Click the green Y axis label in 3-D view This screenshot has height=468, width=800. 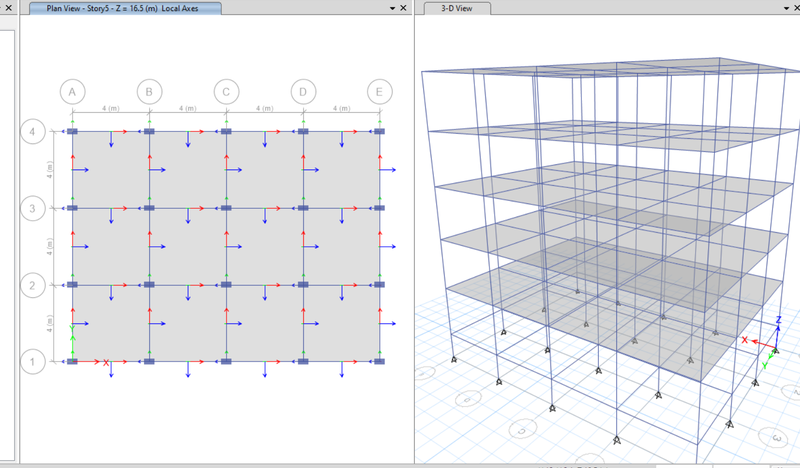click(765, 365)
